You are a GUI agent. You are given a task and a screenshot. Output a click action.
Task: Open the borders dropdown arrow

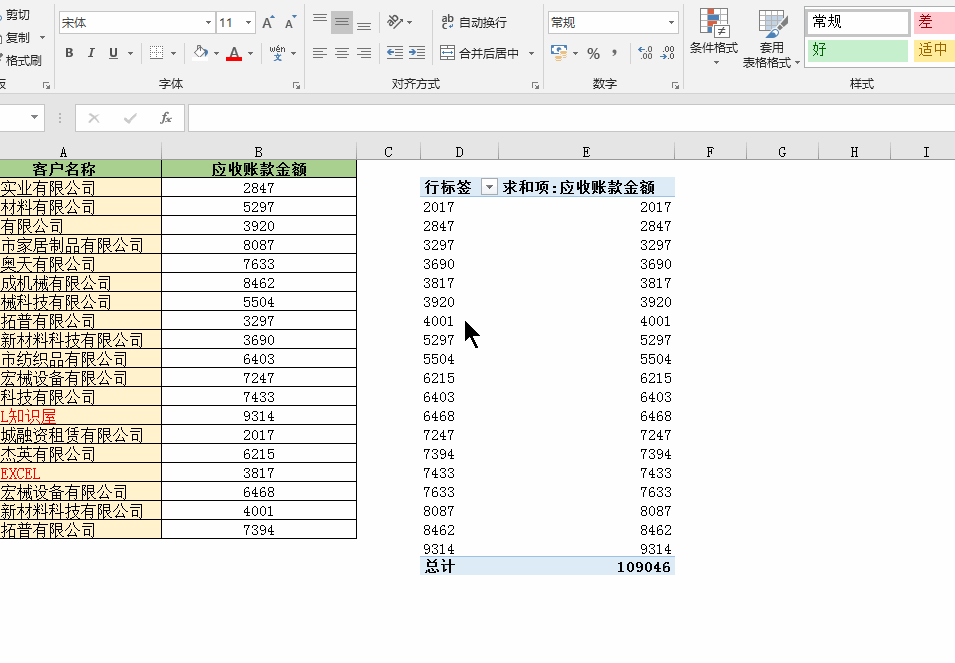click(173, 54)
